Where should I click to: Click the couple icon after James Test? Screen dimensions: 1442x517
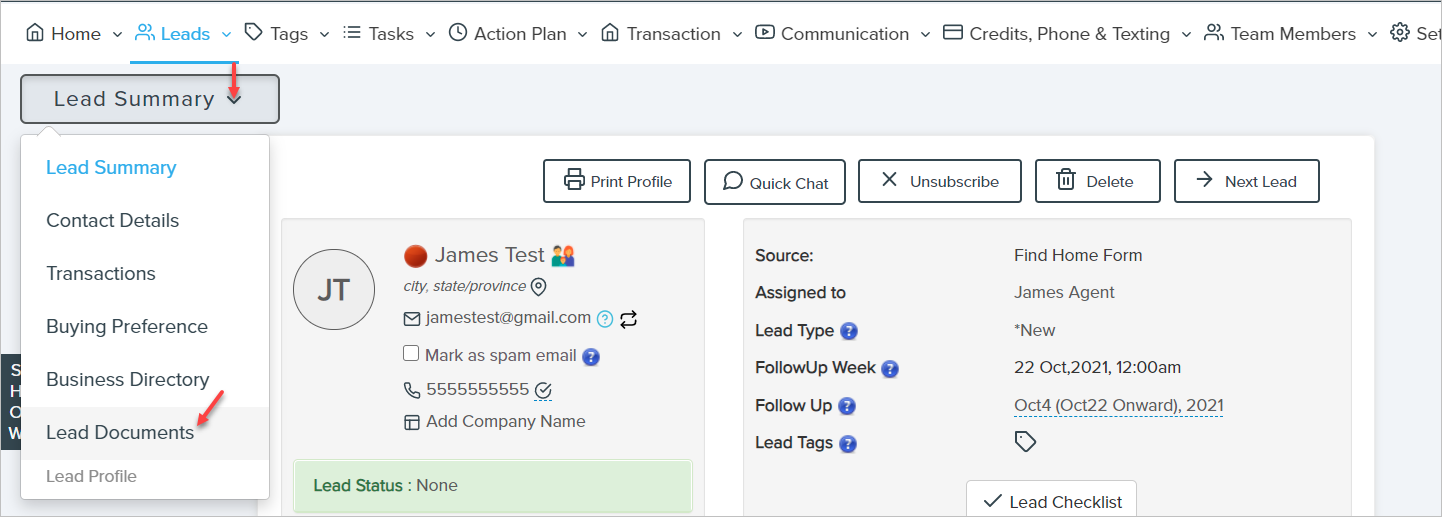click(564, 256)
